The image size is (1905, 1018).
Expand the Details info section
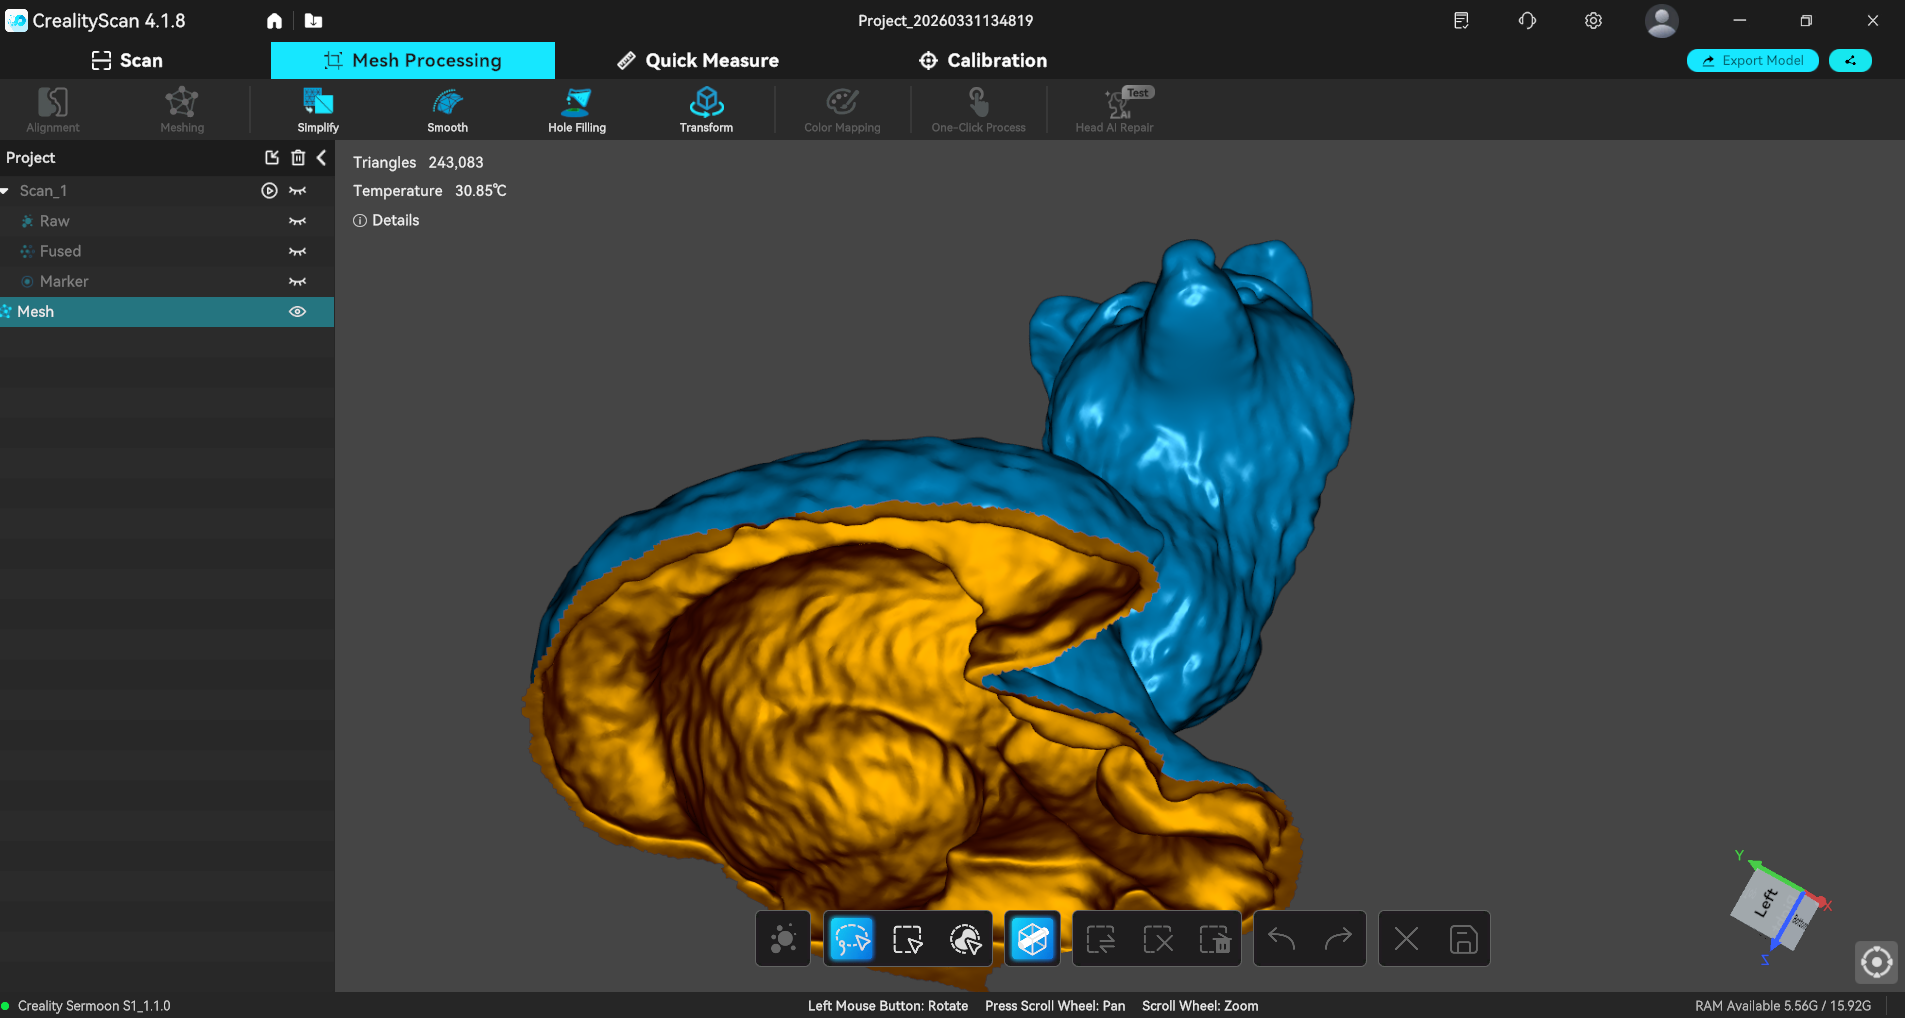pyautogui.click(x=386, y=221)
